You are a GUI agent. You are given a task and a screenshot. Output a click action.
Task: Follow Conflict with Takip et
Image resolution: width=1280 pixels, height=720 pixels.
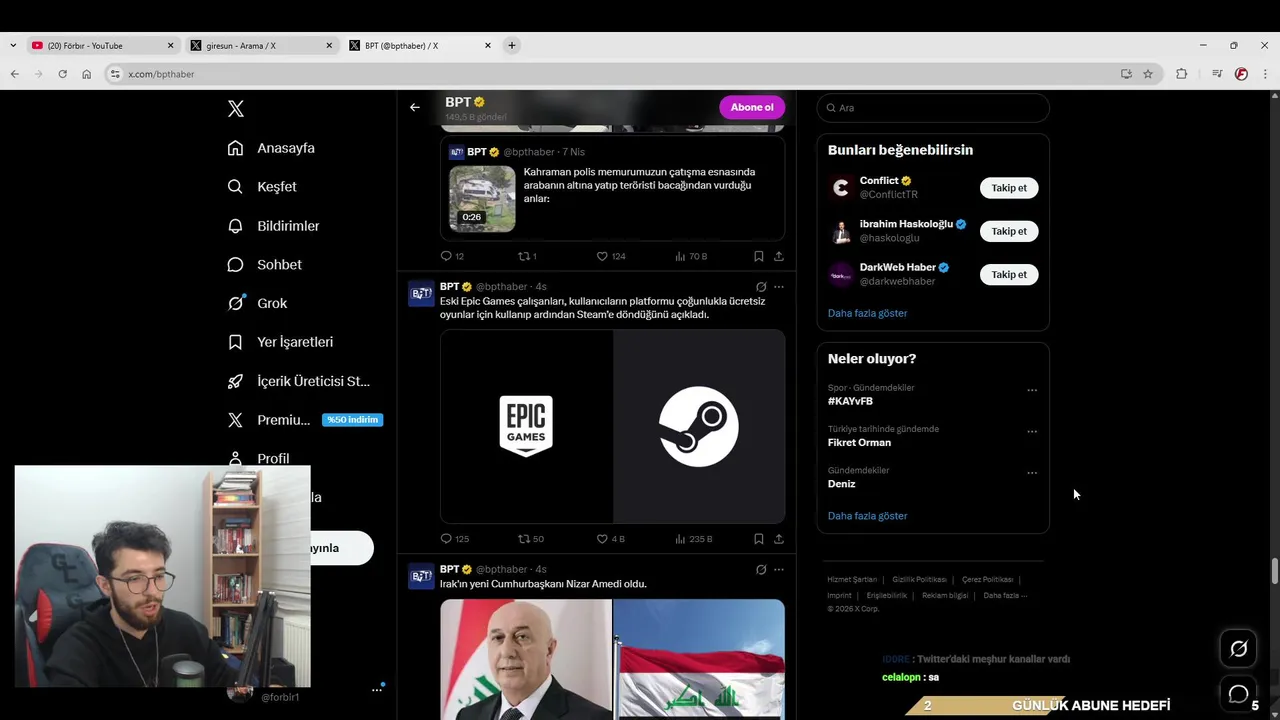(x=1009, y=188)
